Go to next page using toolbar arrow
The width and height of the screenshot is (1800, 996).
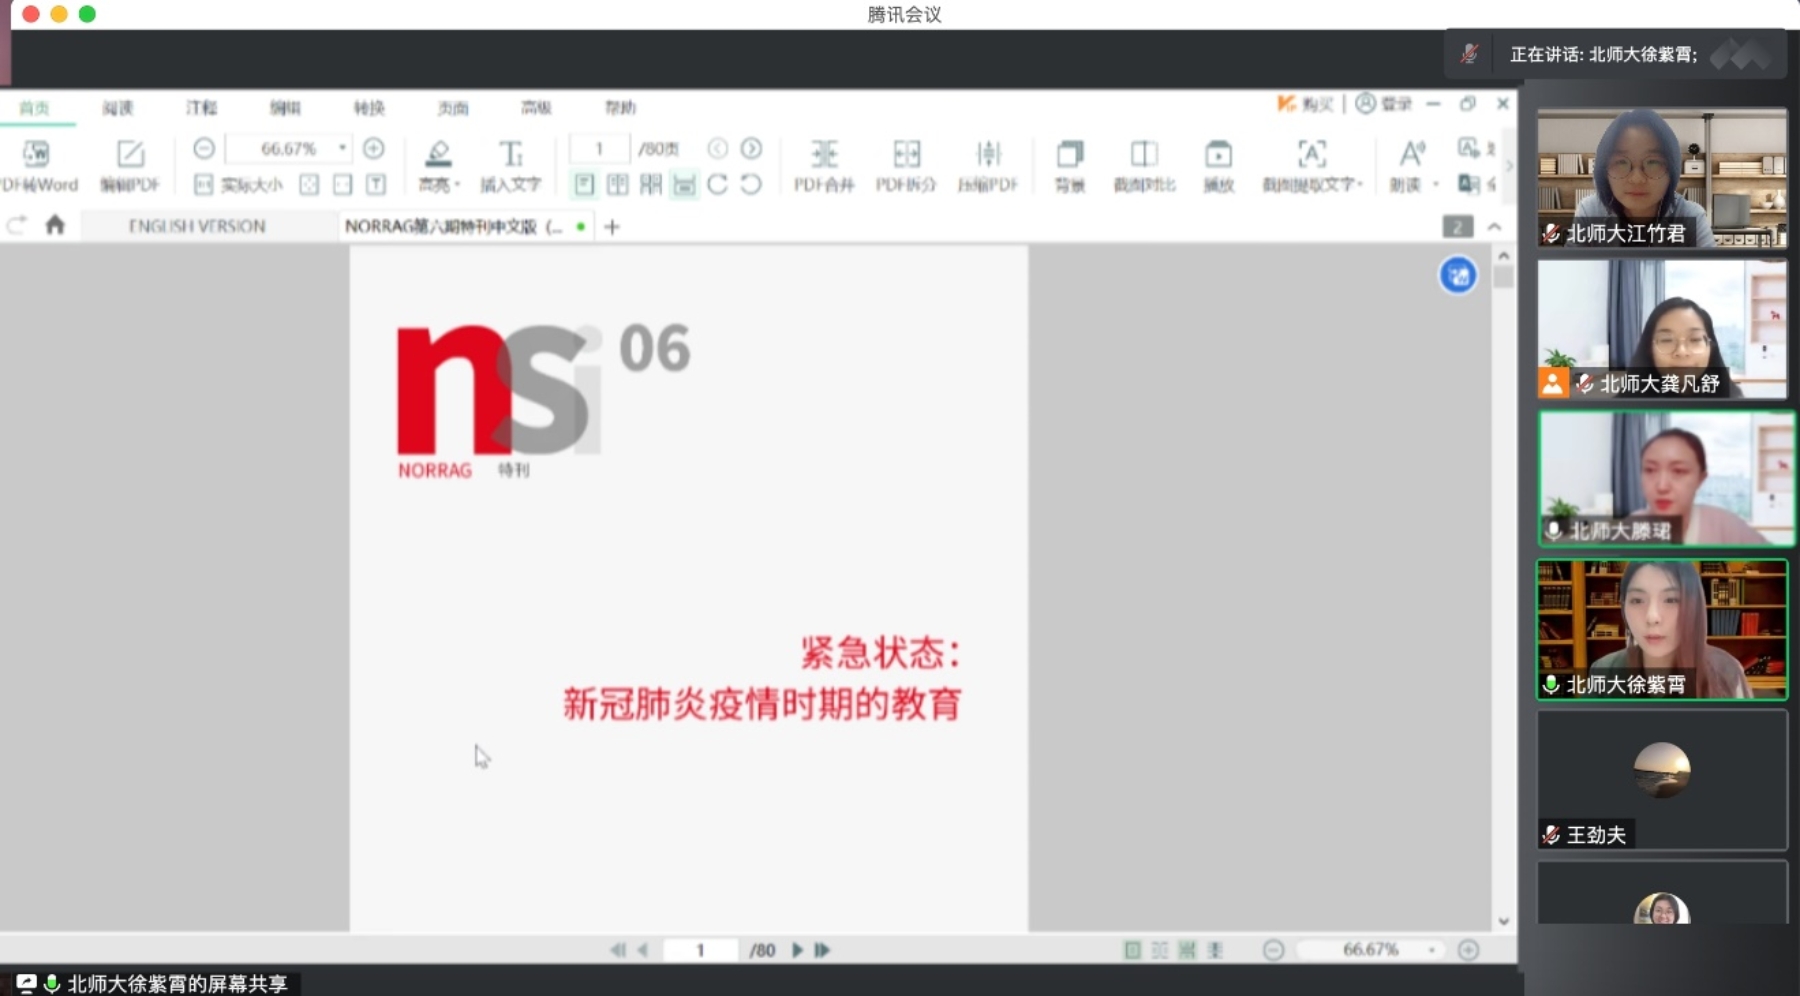pos(752,148)
